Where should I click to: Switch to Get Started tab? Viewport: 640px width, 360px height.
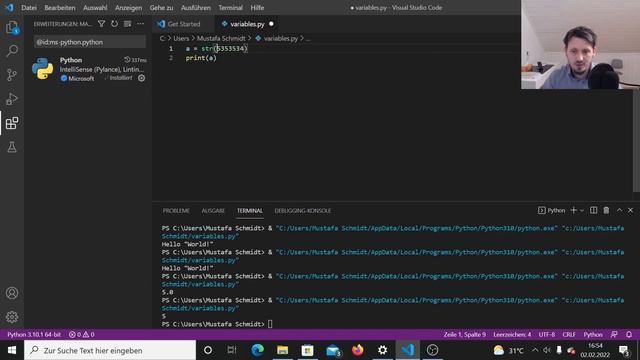tap(183, 24)
